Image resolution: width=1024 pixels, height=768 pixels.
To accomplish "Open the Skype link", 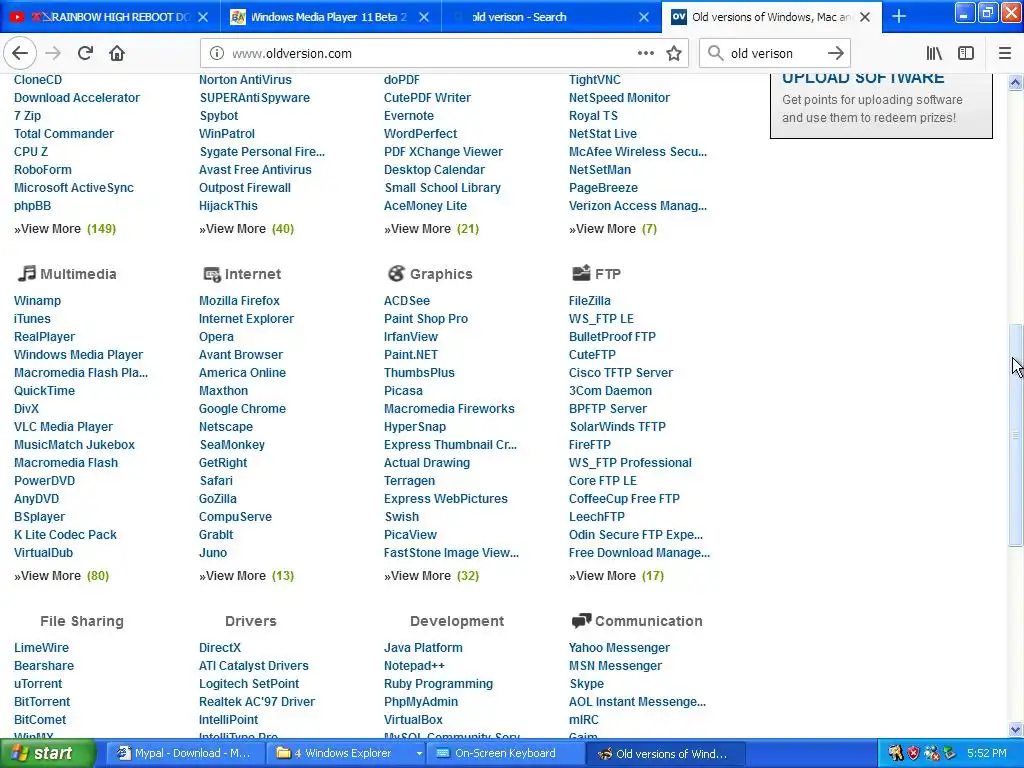I will tap(586, 684).
